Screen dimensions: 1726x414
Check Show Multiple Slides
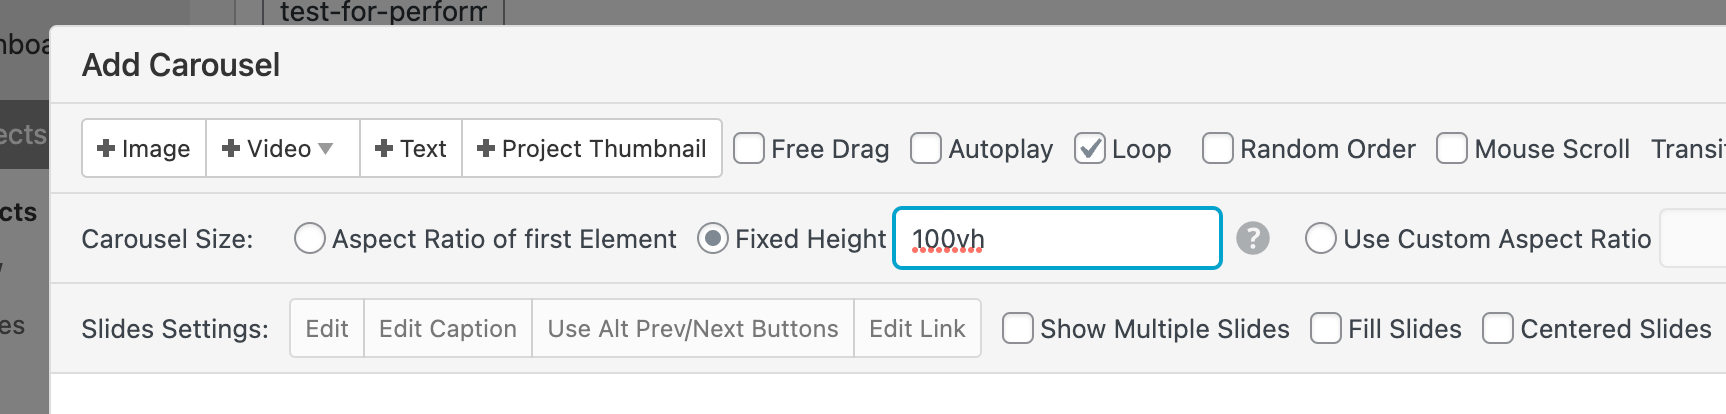(x=1017, y=329)
